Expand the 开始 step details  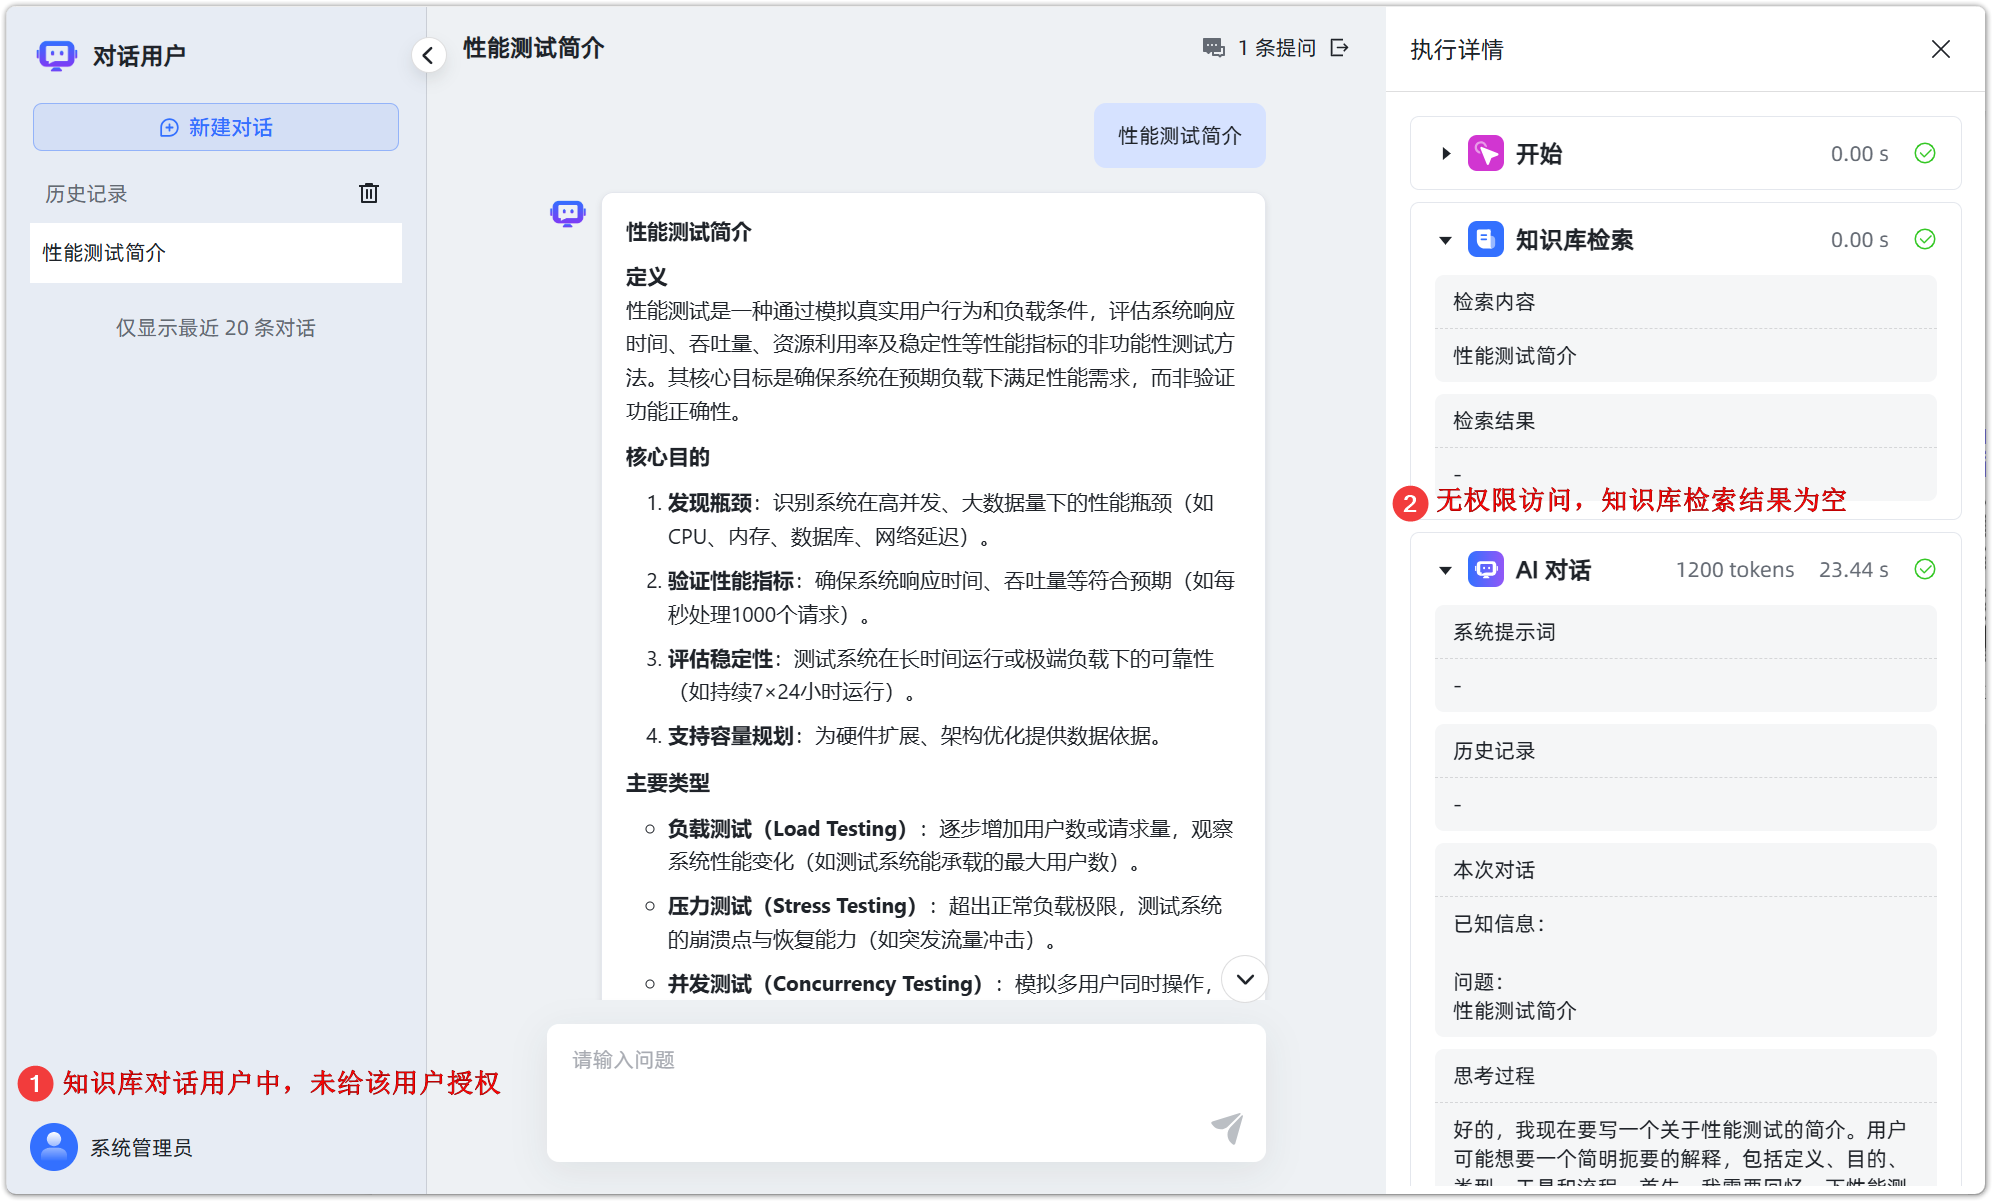(x=1444, y=153)
